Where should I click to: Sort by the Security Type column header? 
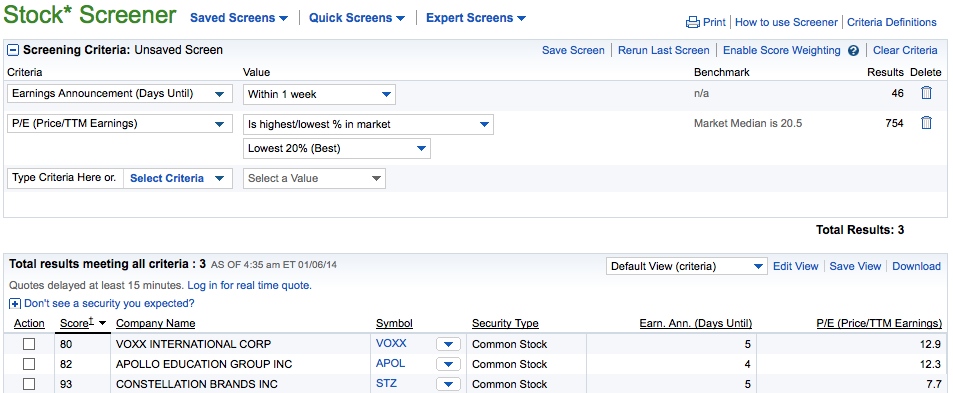[505, 323]
